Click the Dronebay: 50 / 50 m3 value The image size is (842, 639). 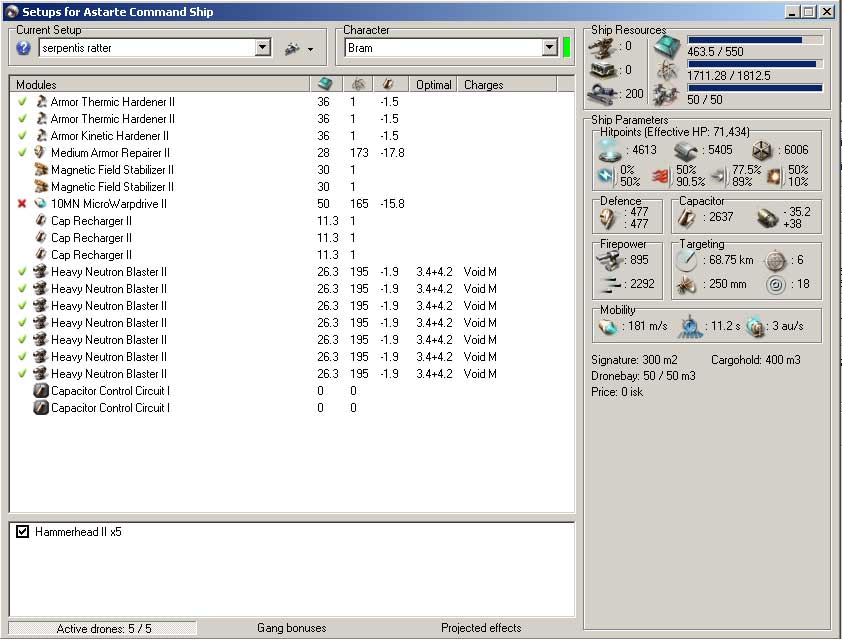pos(643,376)
